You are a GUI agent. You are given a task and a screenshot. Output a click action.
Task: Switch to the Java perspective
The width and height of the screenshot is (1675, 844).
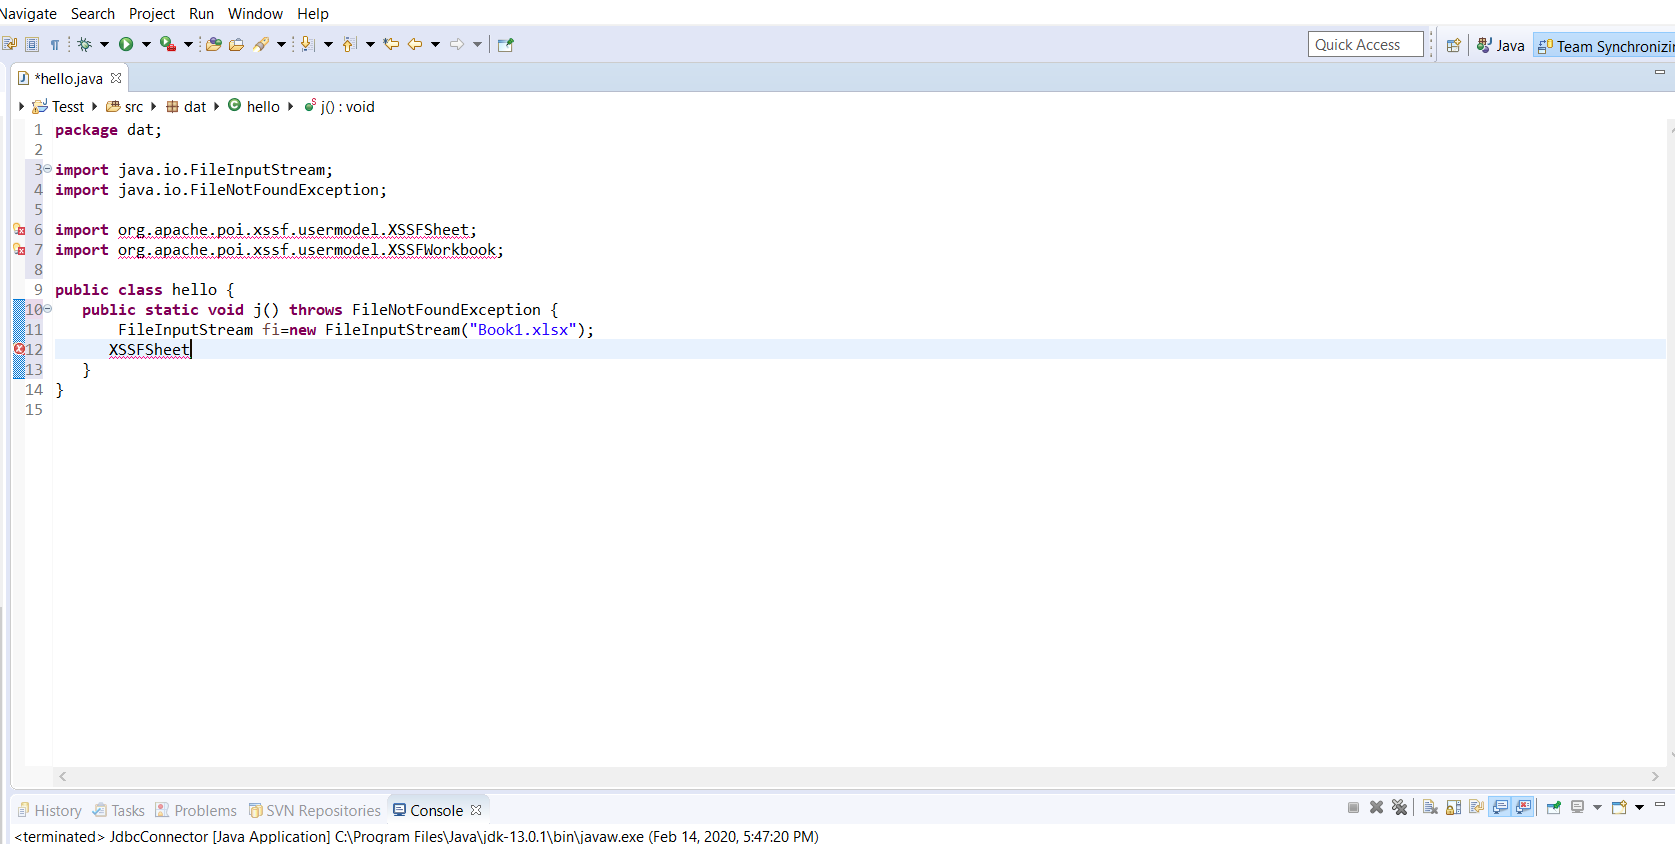[1501, 46]
